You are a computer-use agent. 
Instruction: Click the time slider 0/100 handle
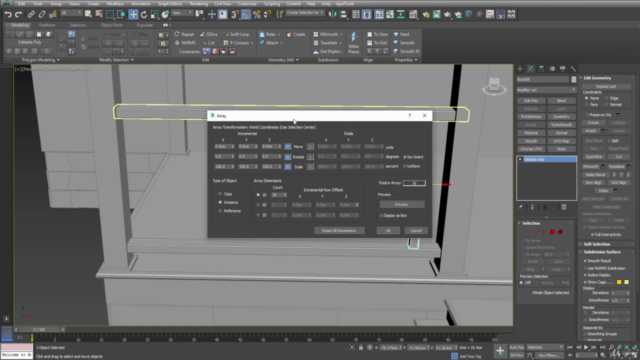tap(39, 329)
